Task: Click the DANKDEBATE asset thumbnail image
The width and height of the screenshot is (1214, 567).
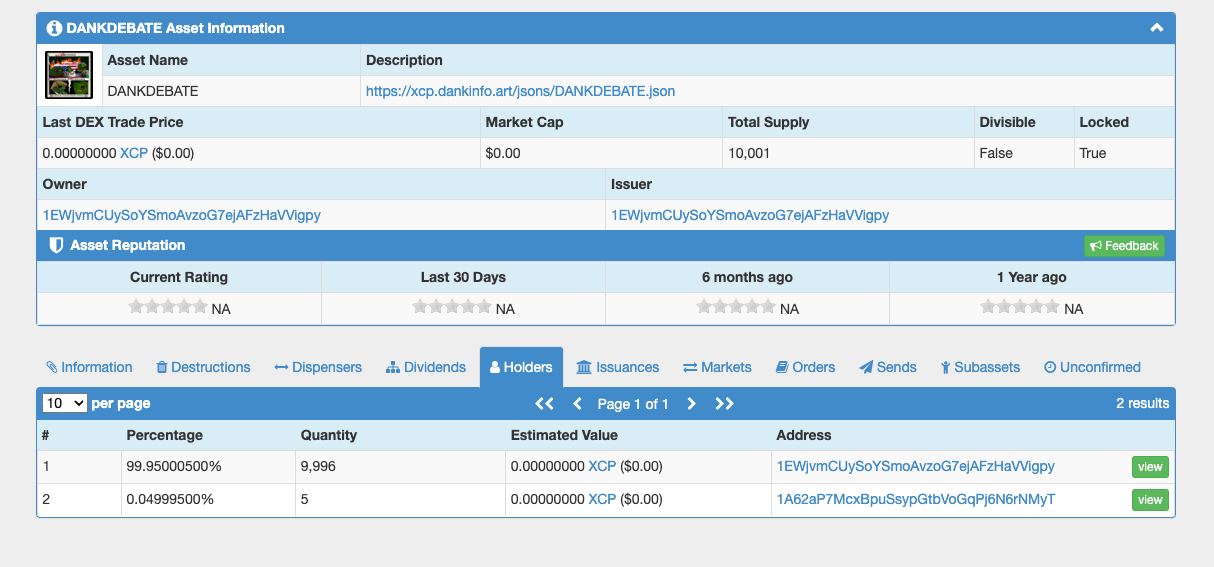Action: 69,75
